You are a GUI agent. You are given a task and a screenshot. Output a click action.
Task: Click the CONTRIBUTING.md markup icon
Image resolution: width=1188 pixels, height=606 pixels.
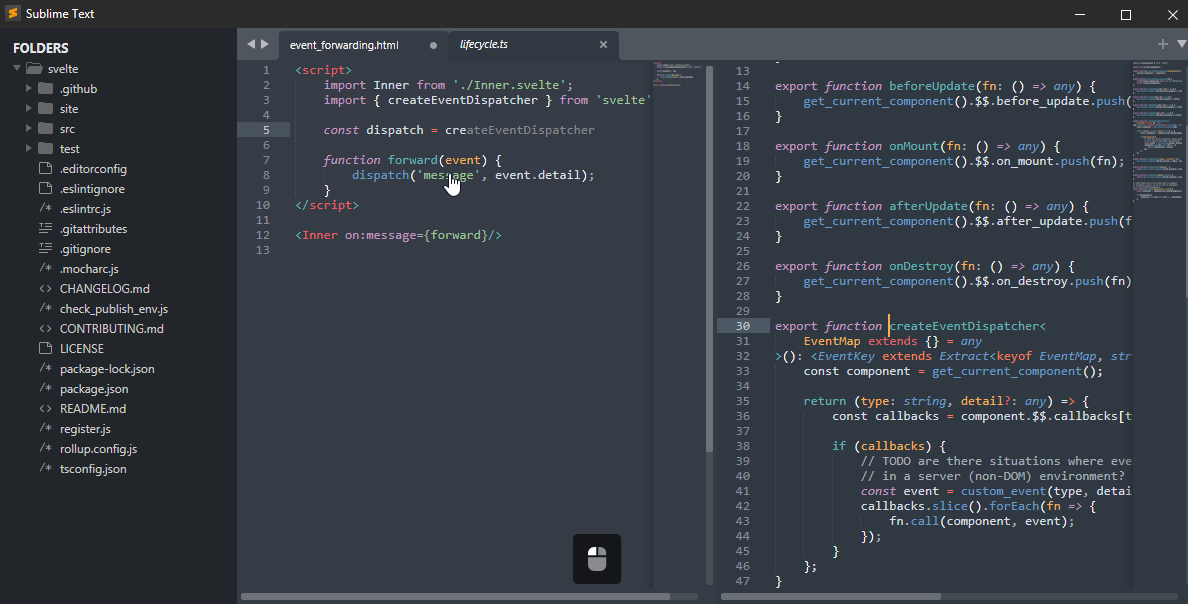45,329
